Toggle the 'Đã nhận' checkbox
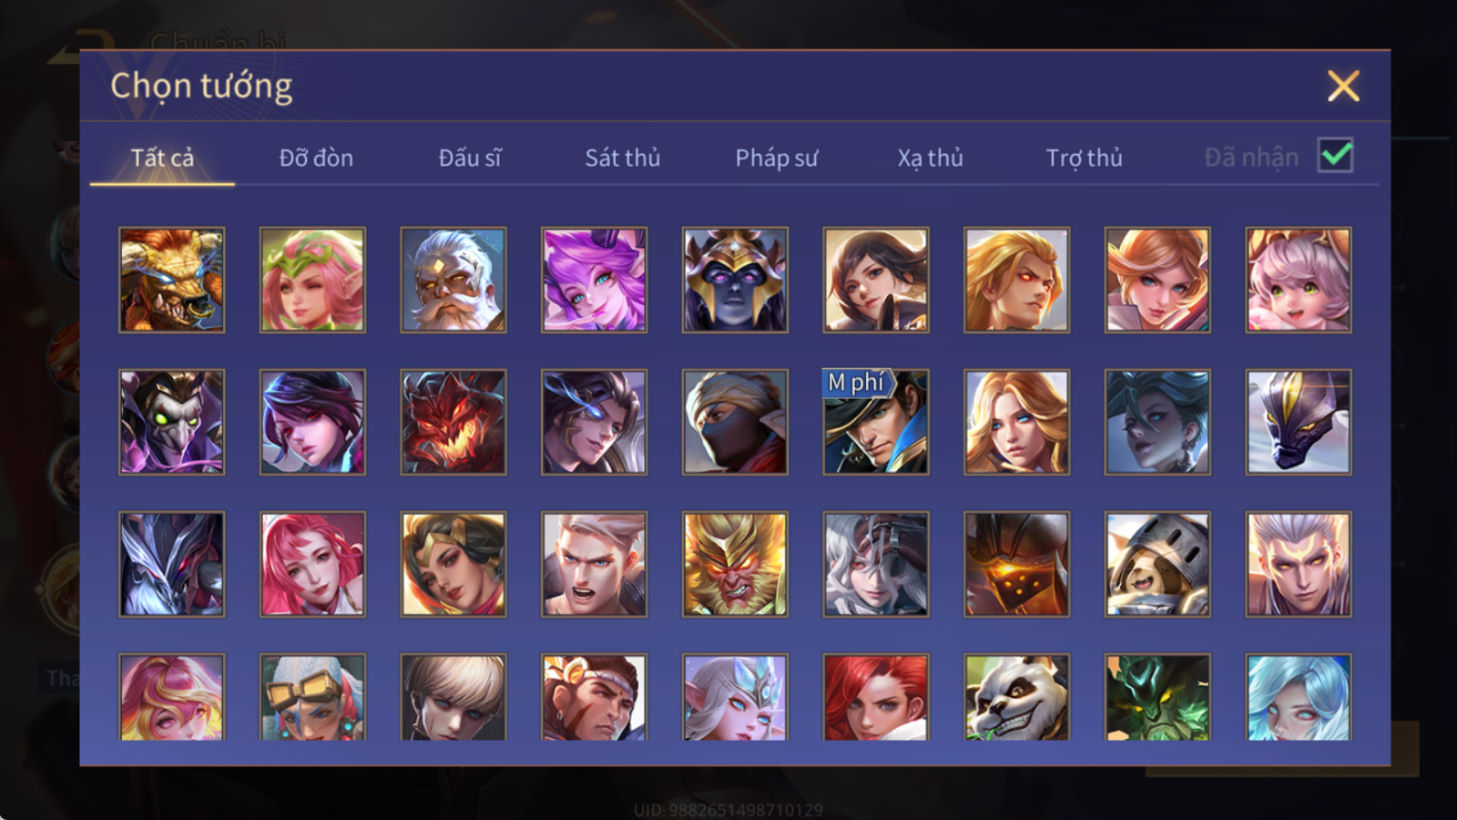Image resolution: width=1457 pixels, height=820 pixels. click(1335, 156)
